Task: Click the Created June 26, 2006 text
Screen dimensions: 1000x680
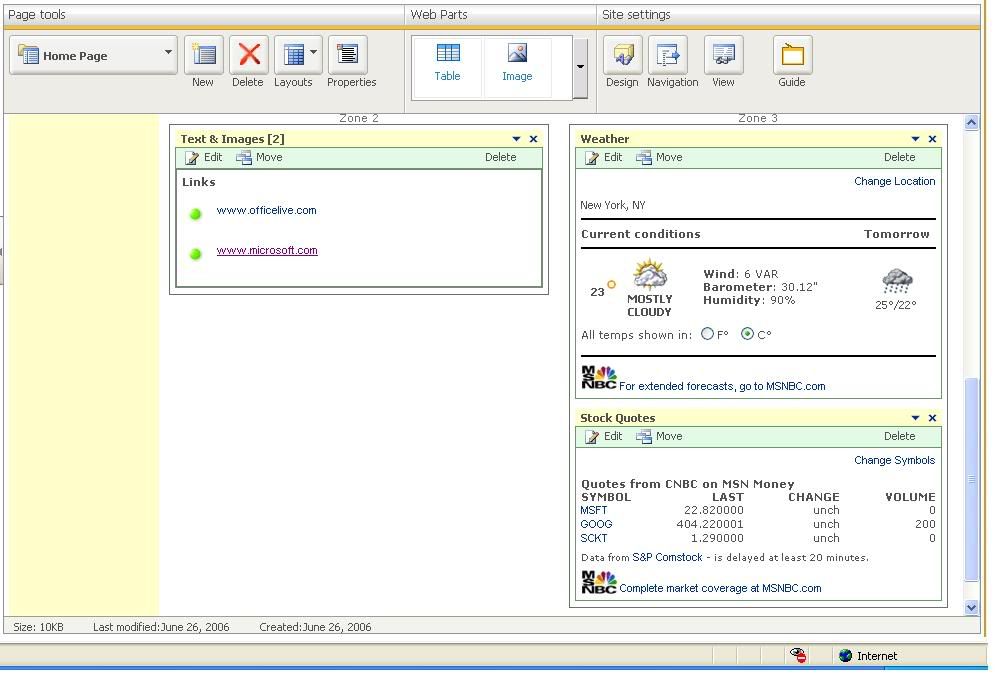Action: click(x=315, y=627)
